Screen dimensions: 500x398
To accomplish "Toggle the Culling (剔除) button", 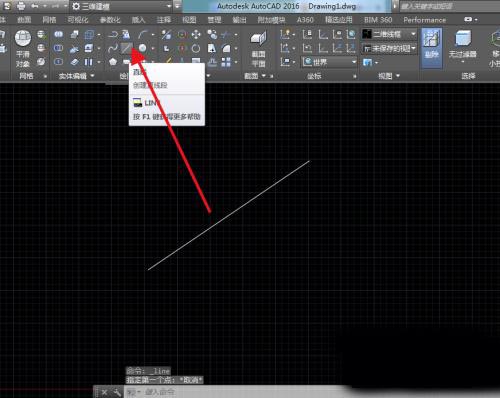I will 432,48.
